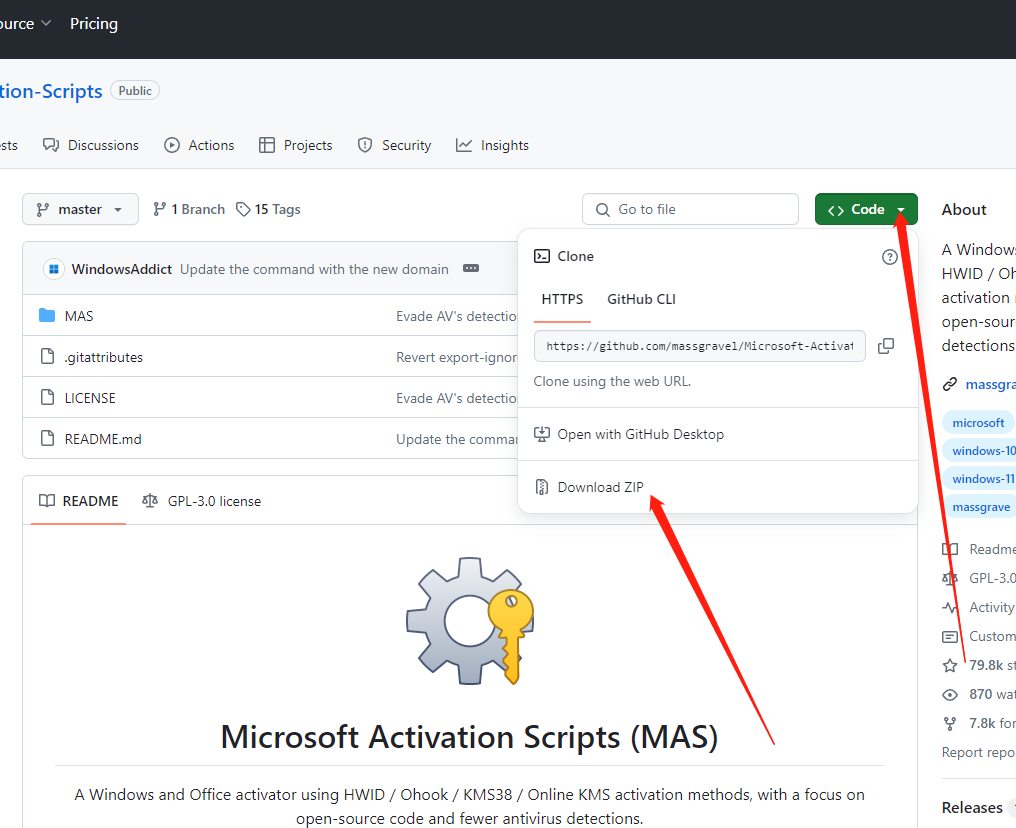Open the massgrave website link in About

pos(990,384)
